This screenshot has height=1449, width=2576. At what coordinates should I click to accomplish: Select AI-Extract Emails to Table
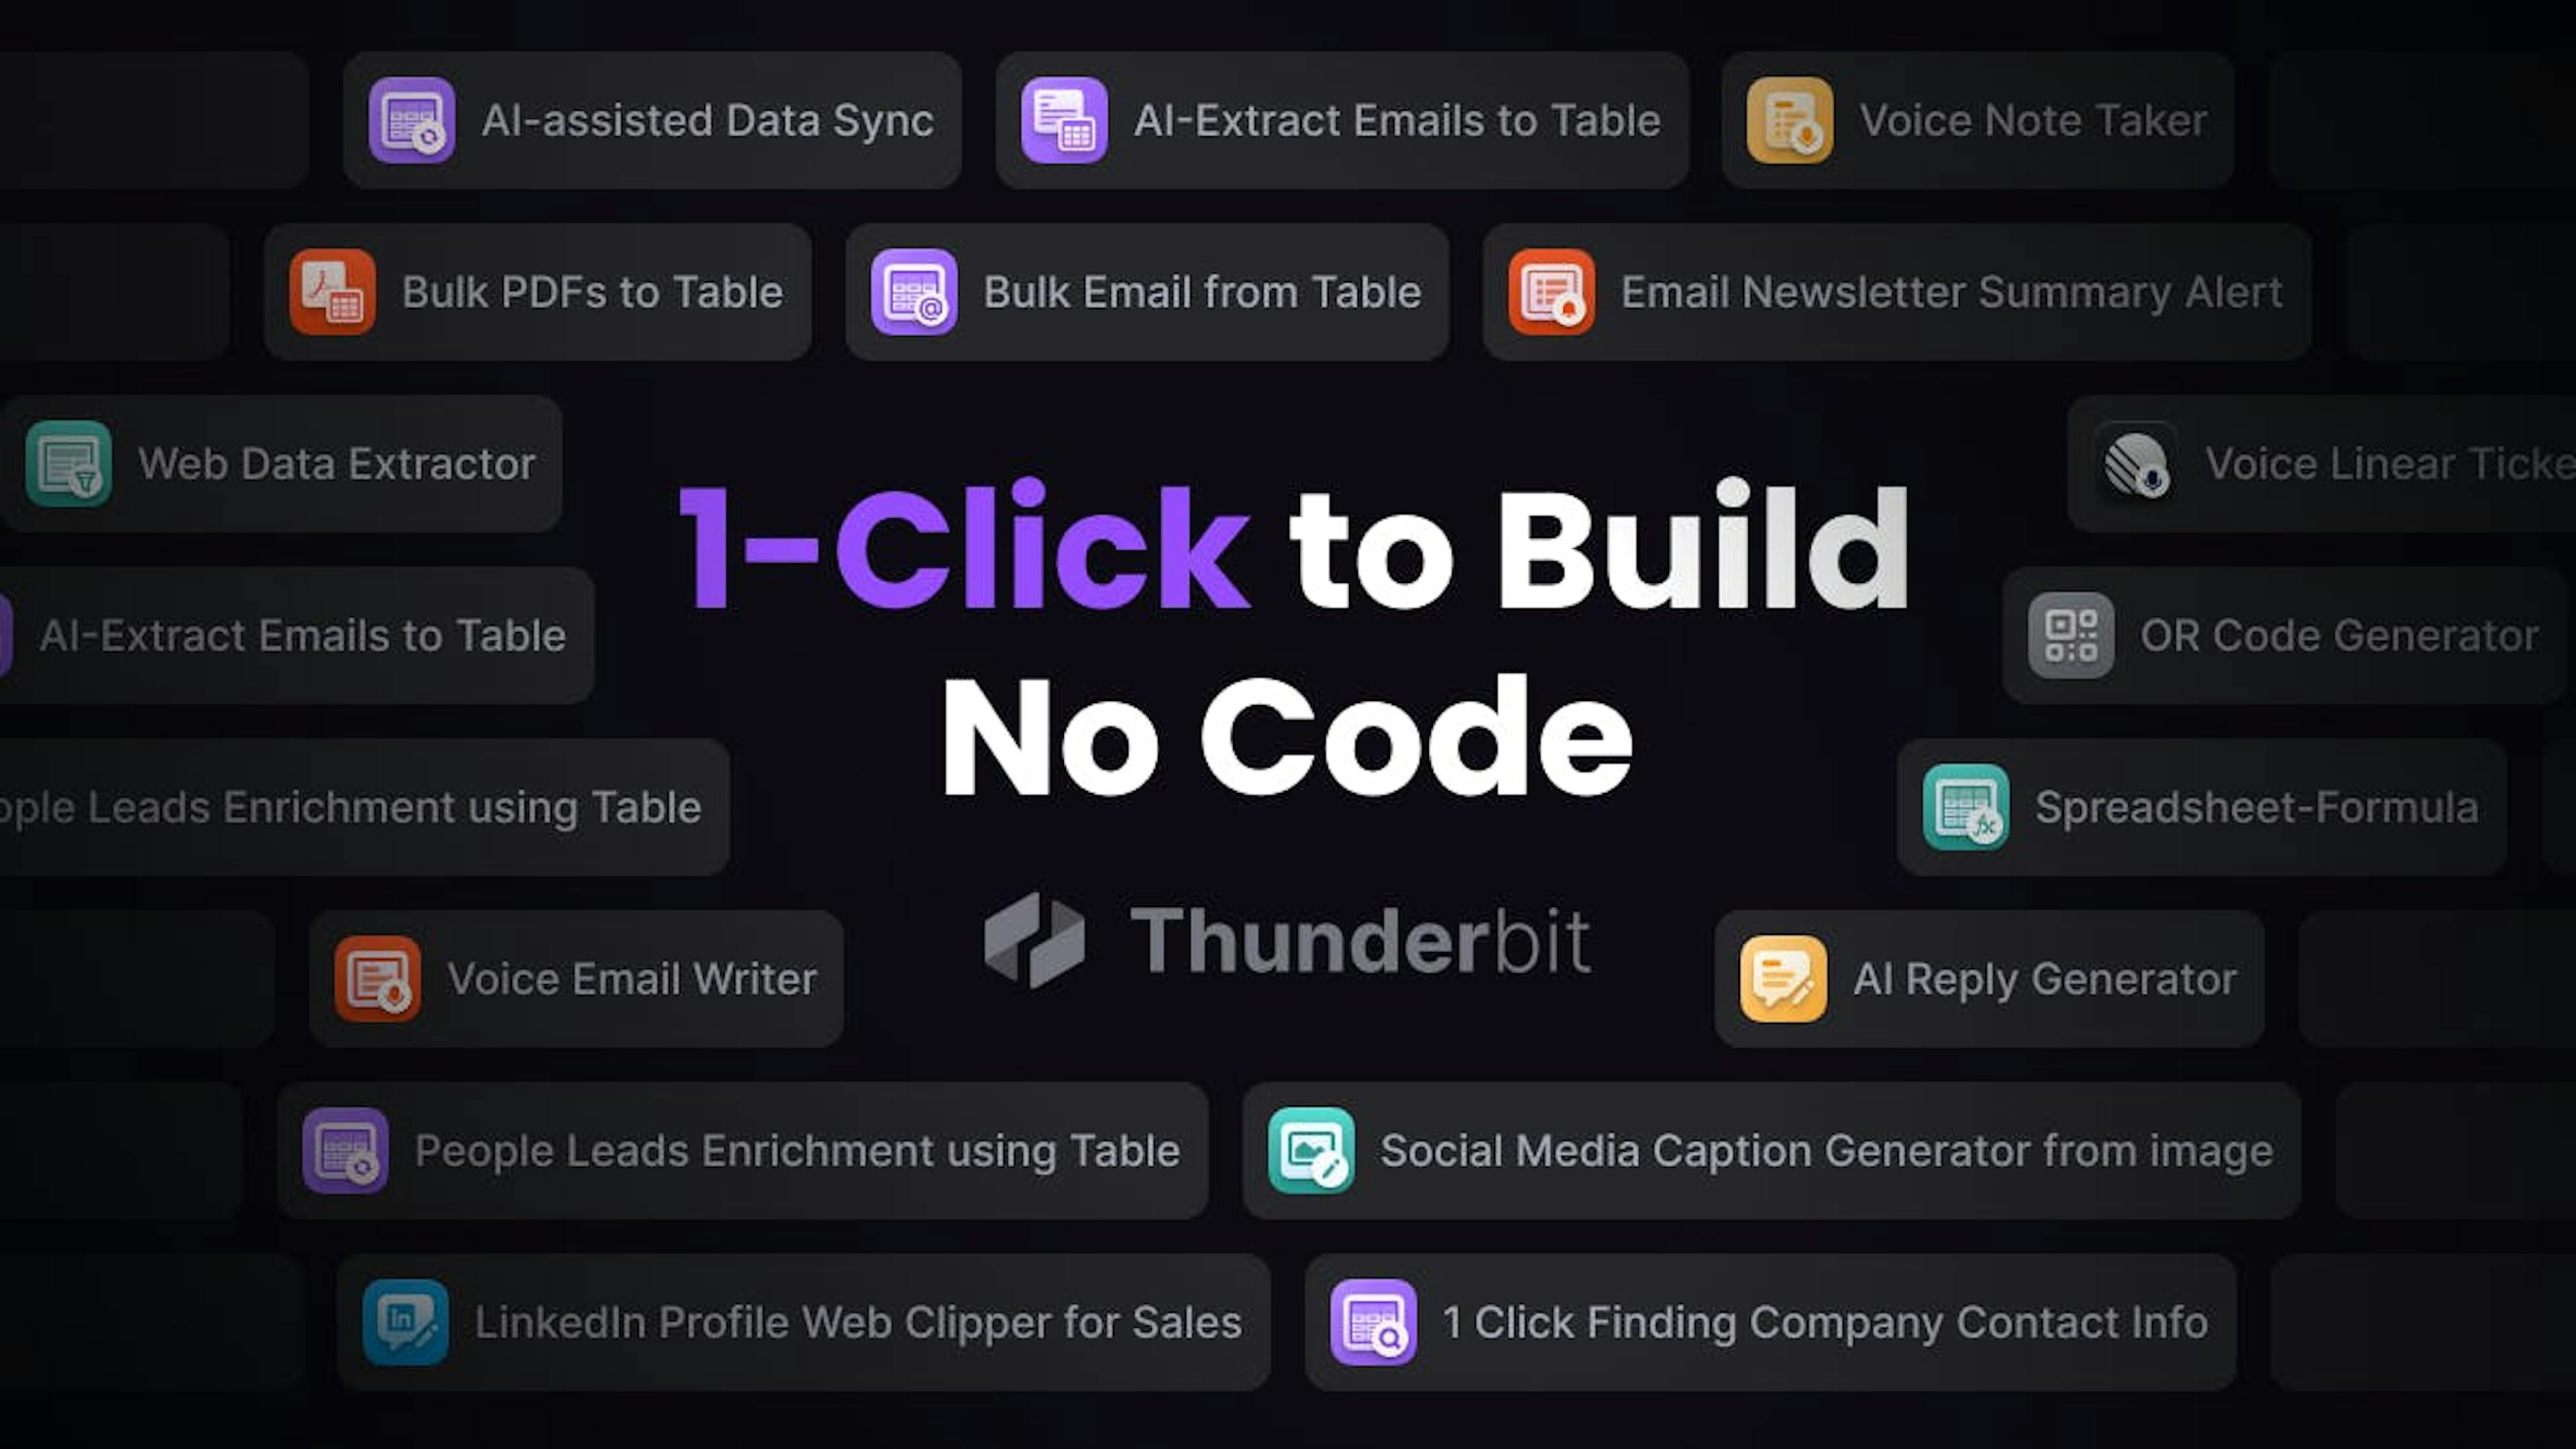pyautogui.click(x=1339, y=119)
